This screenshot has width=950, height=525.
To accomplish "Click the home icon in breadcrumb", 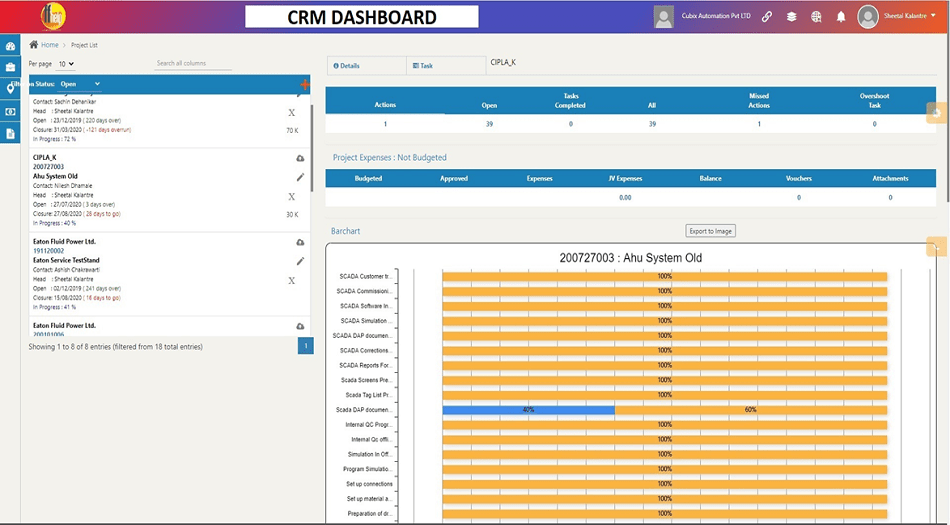I will click(x=34, y=44).
